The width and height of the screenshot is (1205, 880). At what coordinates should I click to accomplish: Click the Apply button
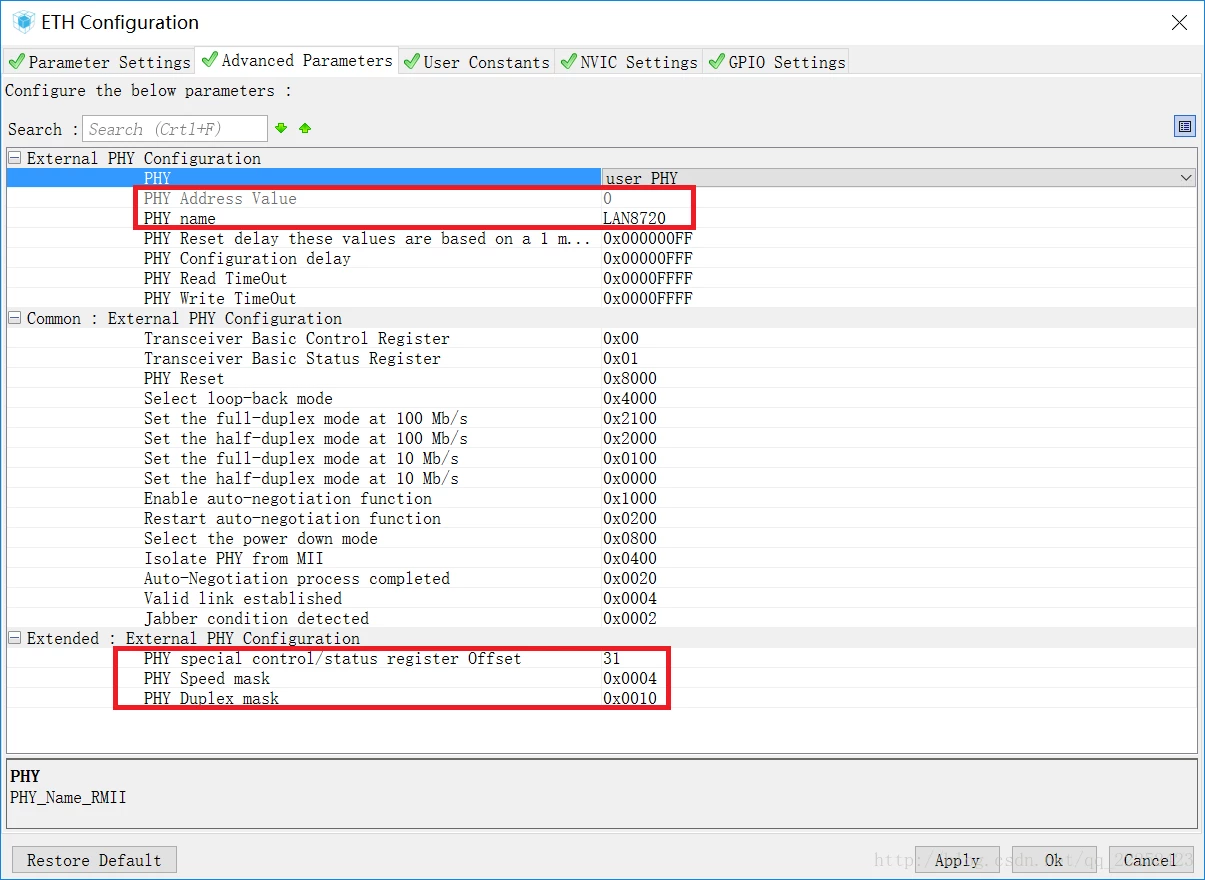(x=957, y=860)
